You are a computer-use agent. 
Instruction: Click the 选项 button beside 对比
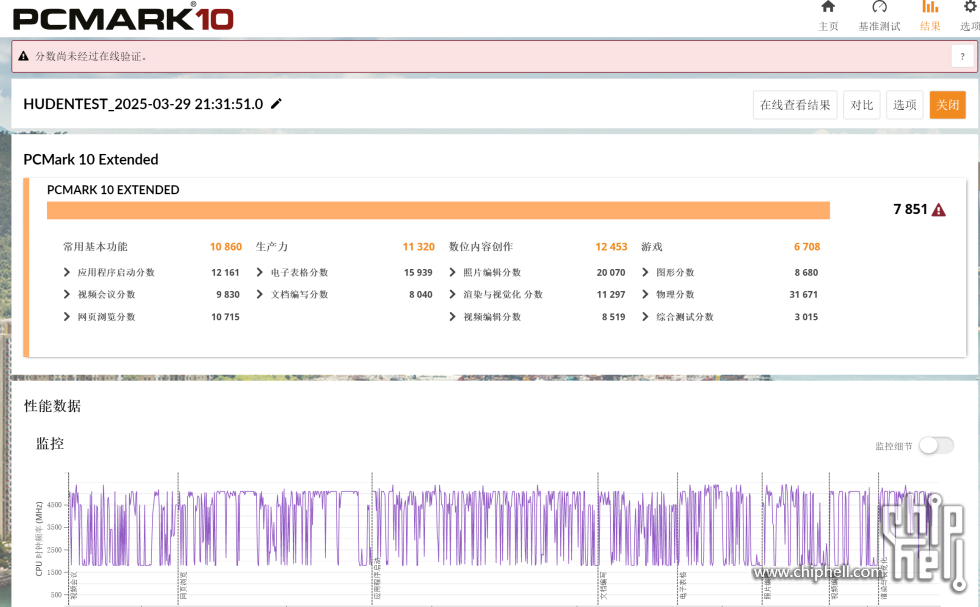(x=904, y=105)
